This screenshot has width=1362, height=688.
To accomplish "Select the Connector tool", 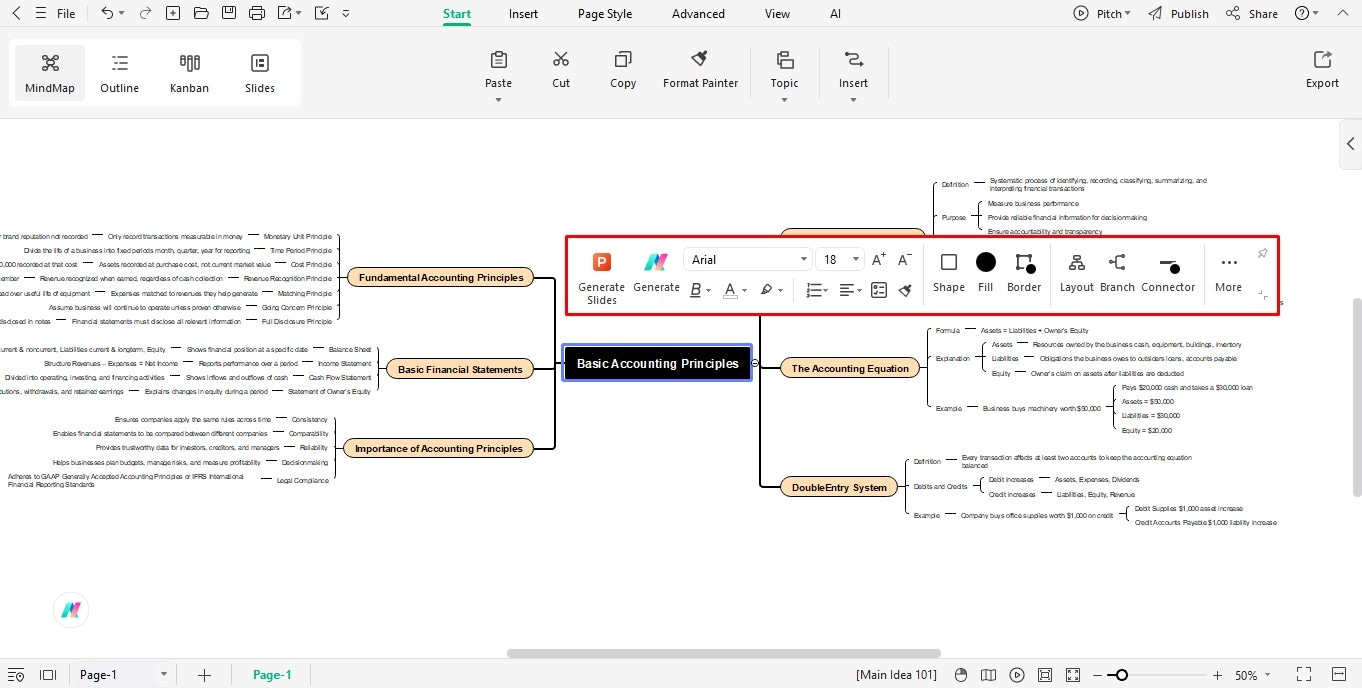I will (x=1168, y=271).
